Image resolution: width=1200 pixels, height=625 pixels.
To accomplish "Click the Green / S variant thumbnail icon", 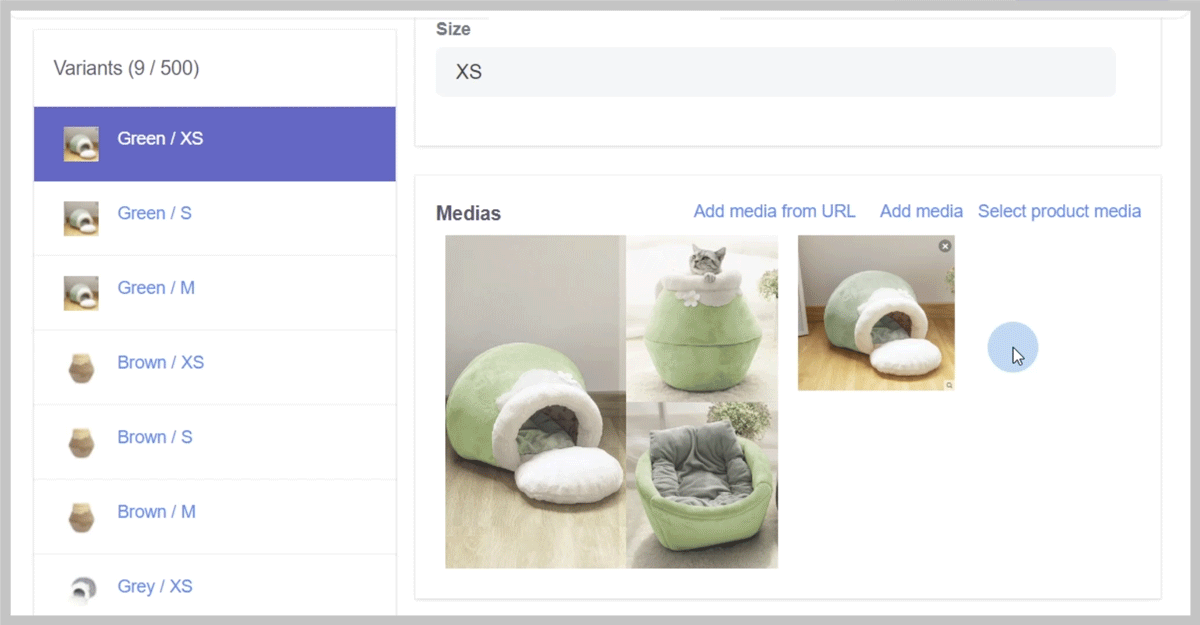I will tap(81, 218).
